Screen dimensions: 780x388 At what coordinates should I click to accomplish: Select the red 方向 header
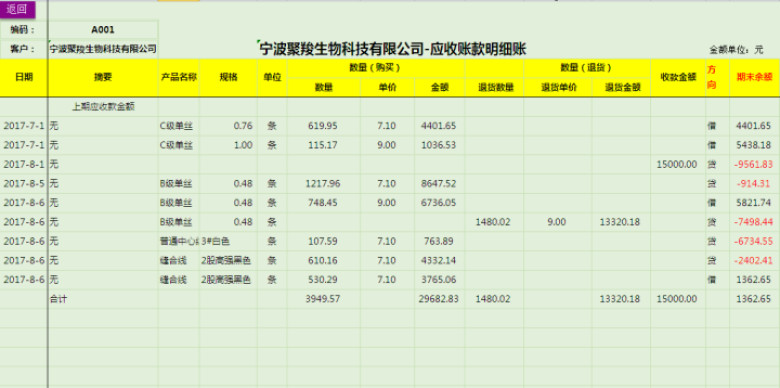tap(717, 78)
